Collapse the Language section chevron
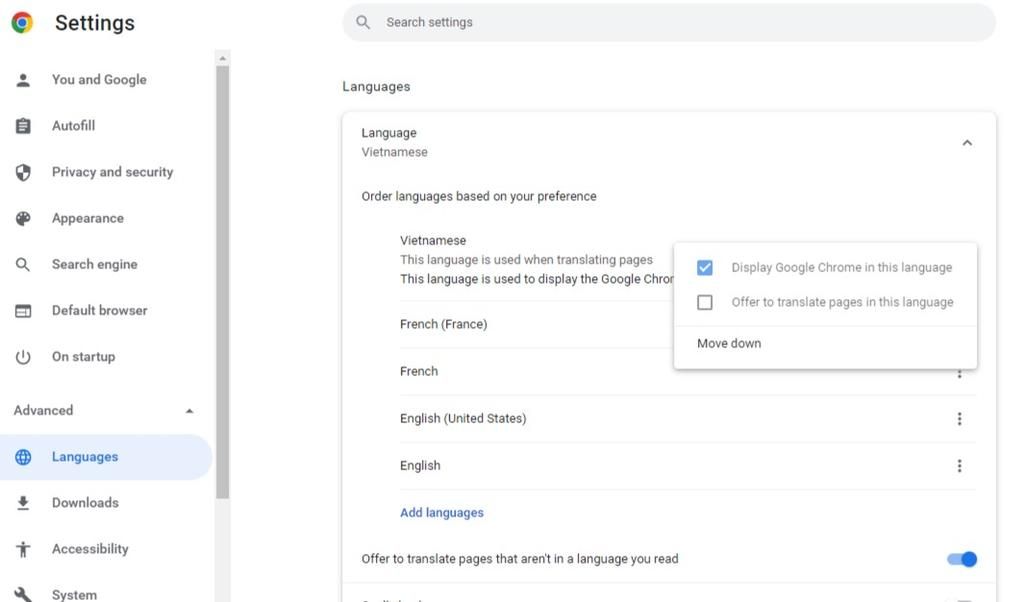The height and width of the screenshot is (602, 1024). coord(967,142)
